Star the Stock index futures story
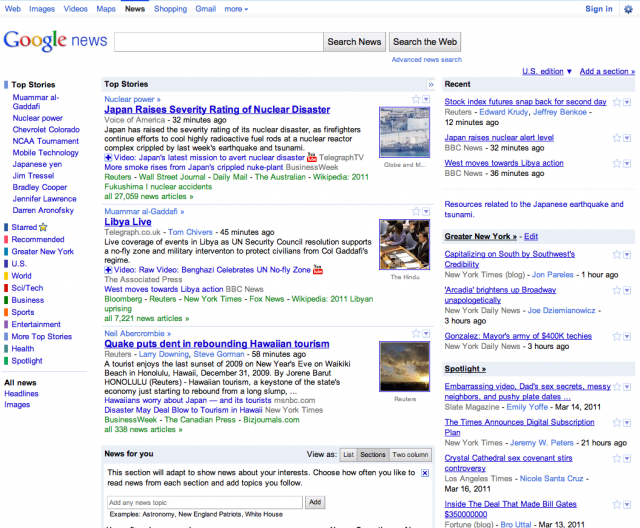 tap(617, 102)
